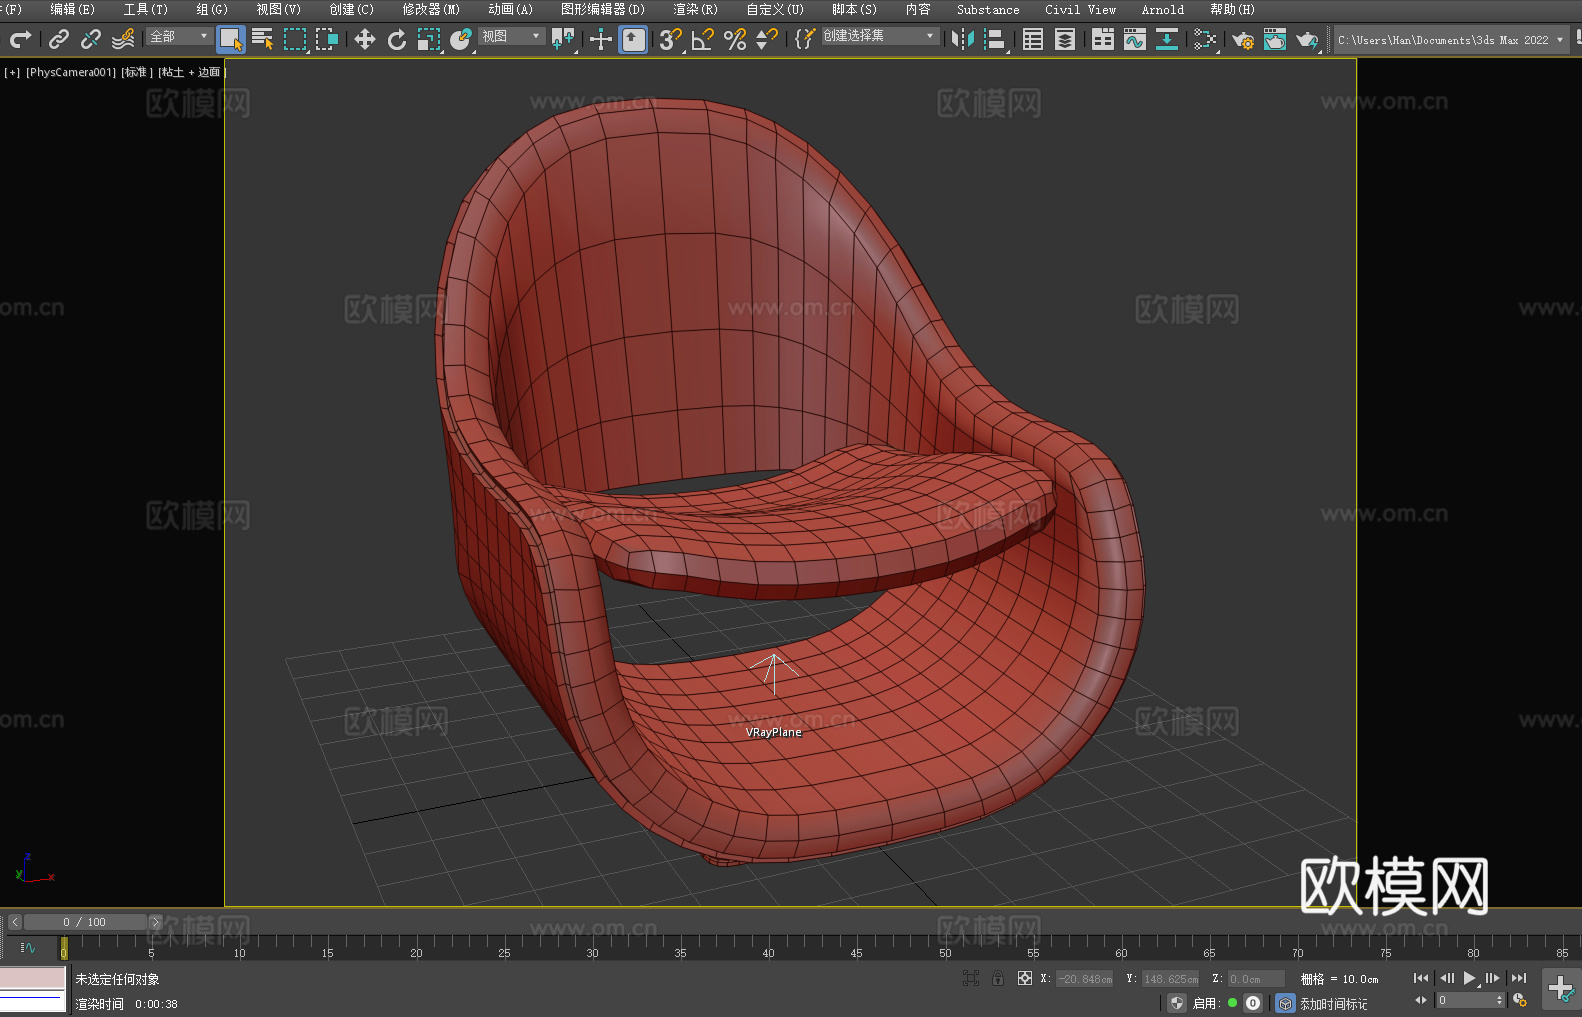Open Rendered Frame Window icon

[x=1275, y=39]
